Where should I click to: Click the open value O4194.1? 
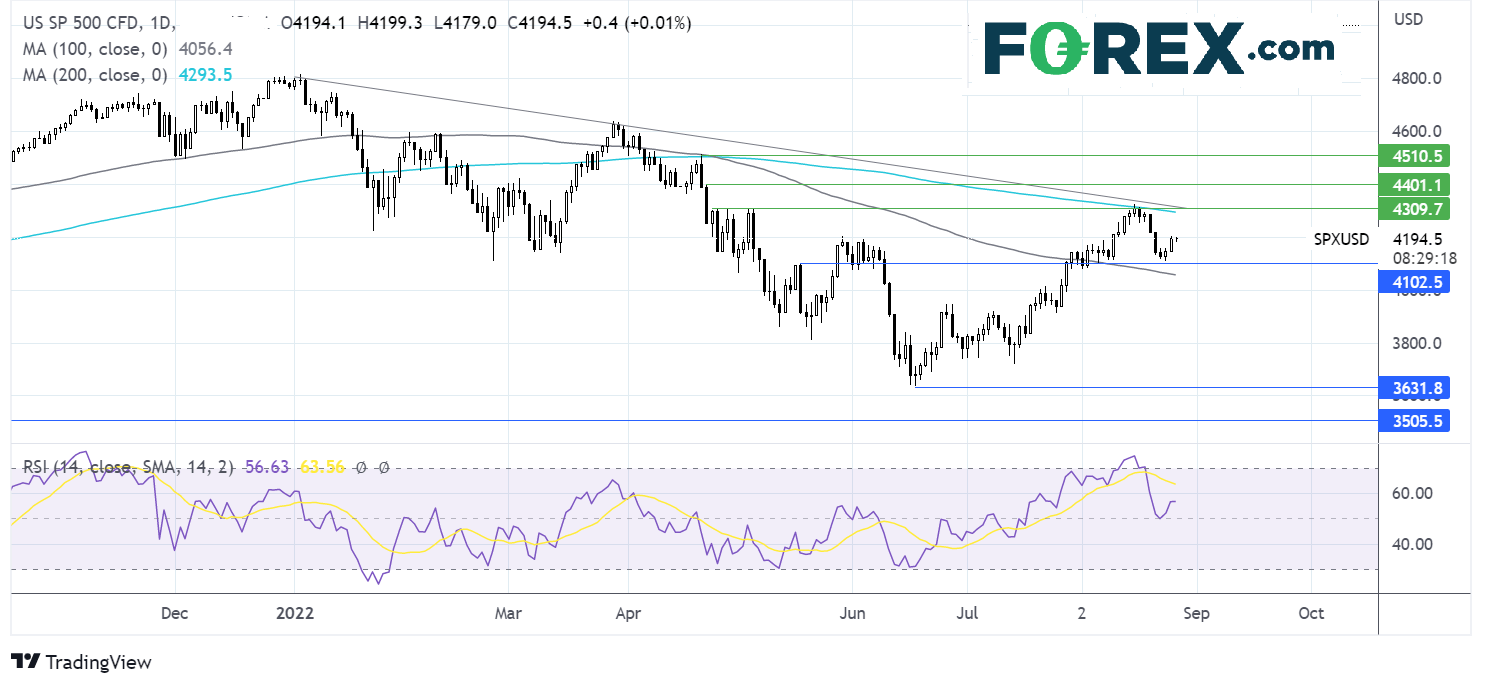point(316,22)
